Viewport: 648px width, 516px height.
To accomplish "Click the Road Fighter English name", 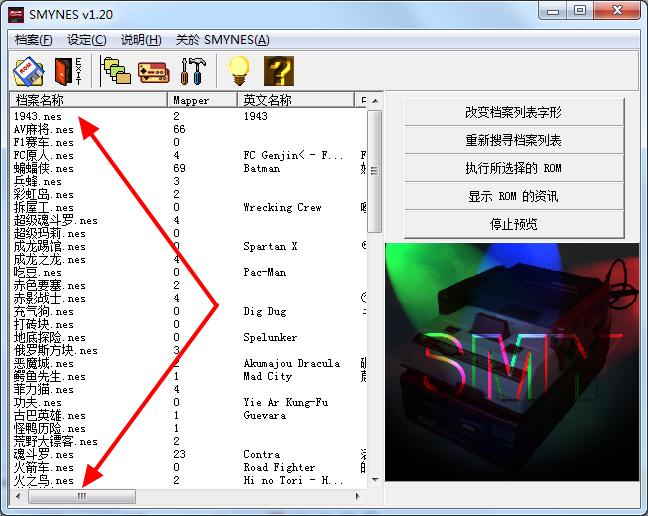I will click(279, 468).
